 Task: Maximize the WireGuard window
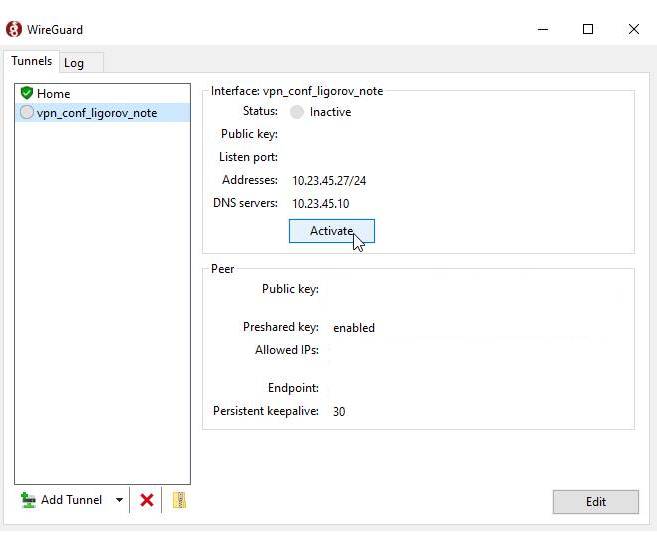[x=588, y=29]
